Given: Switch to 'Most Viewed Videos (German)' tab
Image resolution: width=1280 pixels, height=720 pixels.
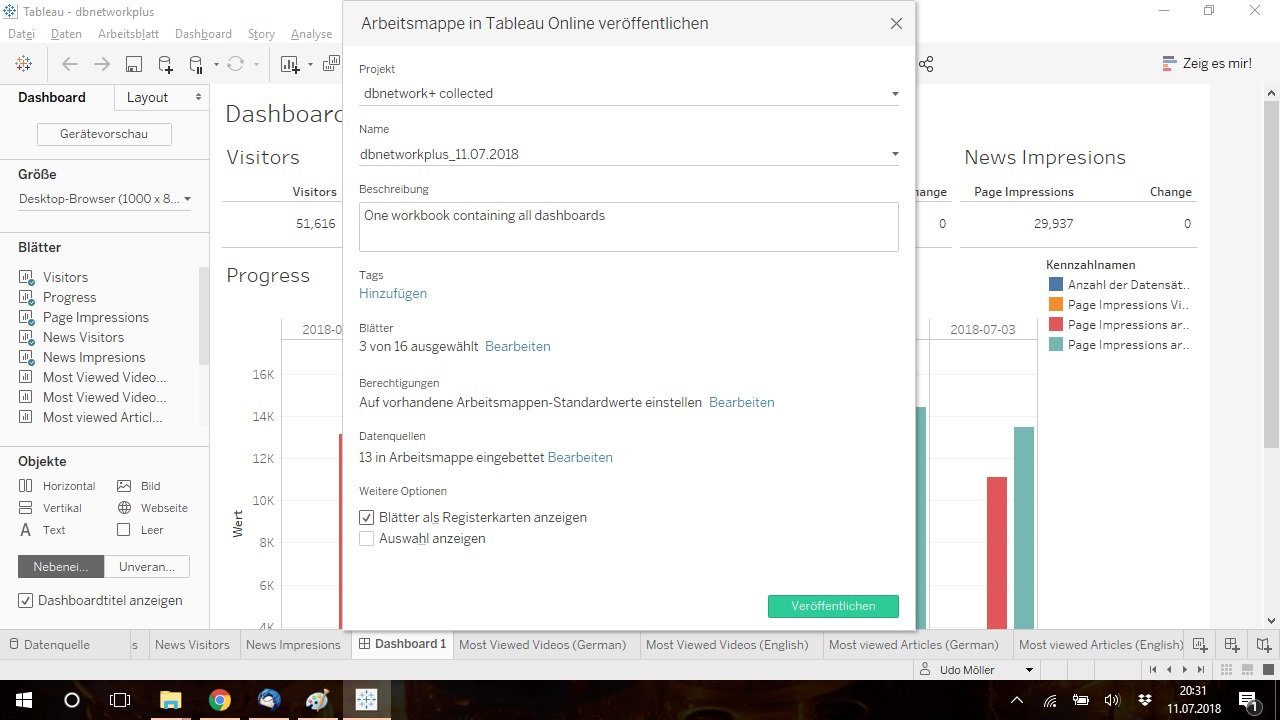Looking at the screenshot, I should (542, 645).
